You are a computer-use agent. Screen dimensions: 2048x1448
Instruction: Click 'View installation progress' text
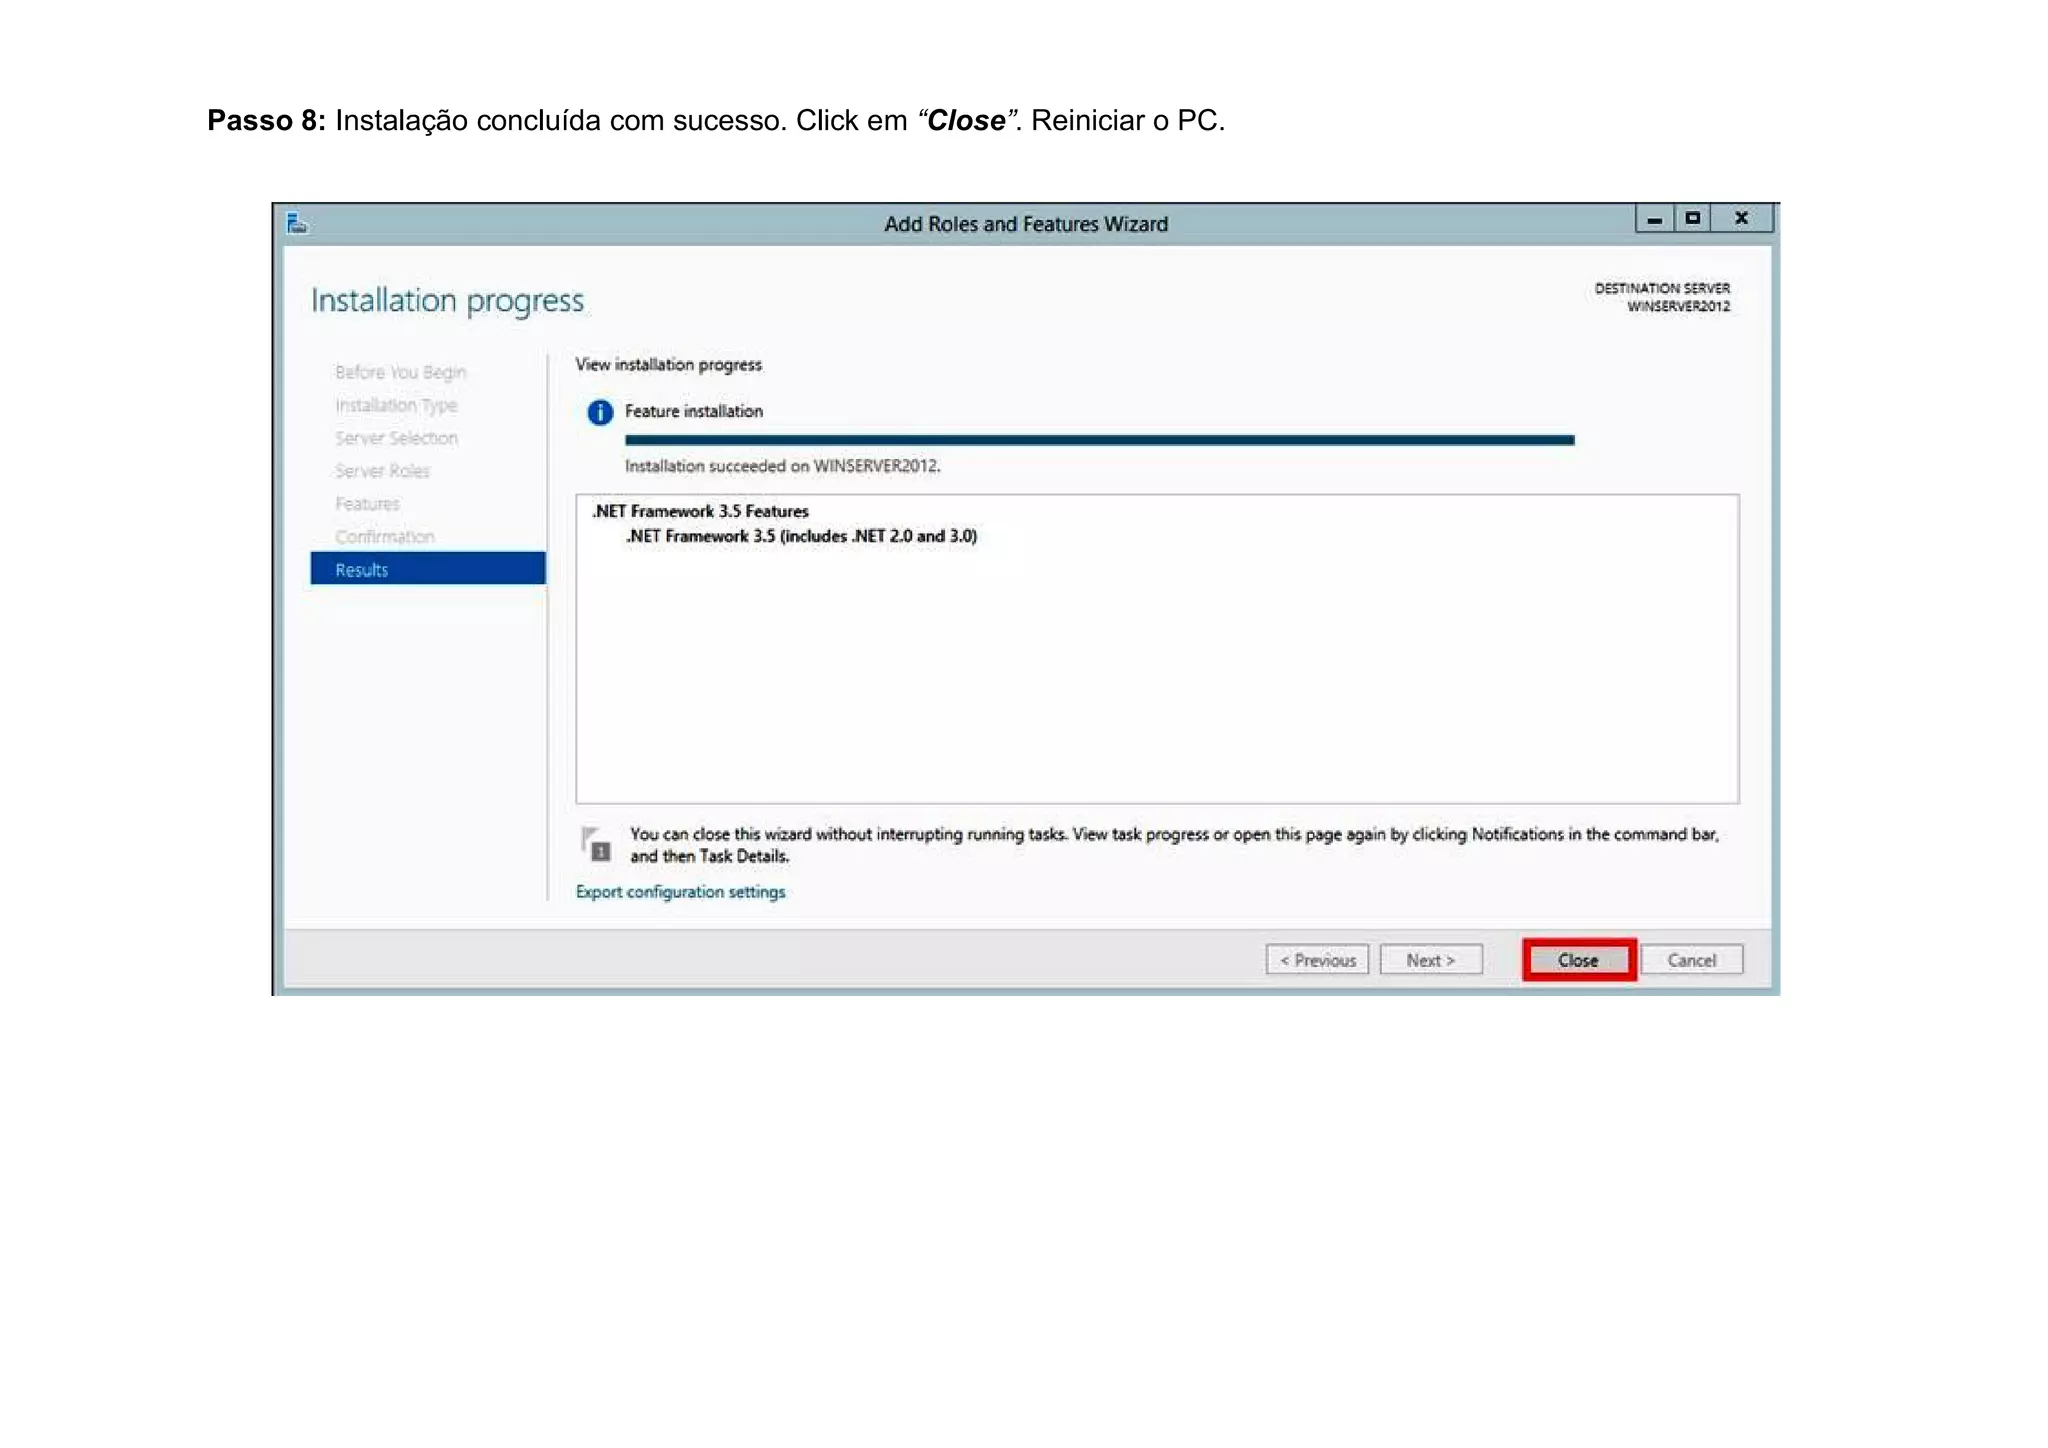click(x=668, y=365)
